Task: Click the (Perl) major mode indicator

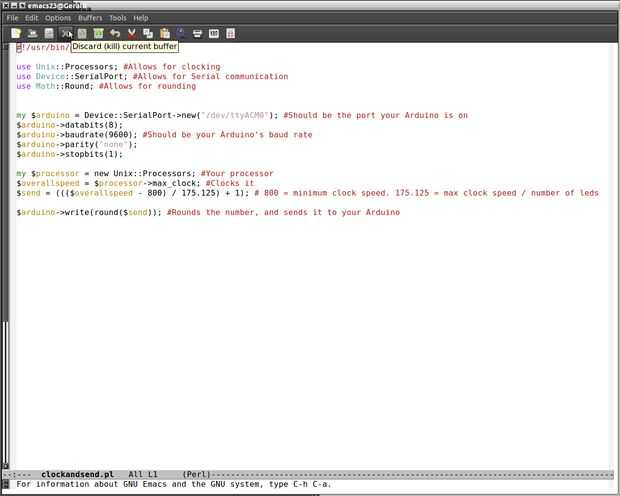Action: [197, 474]
